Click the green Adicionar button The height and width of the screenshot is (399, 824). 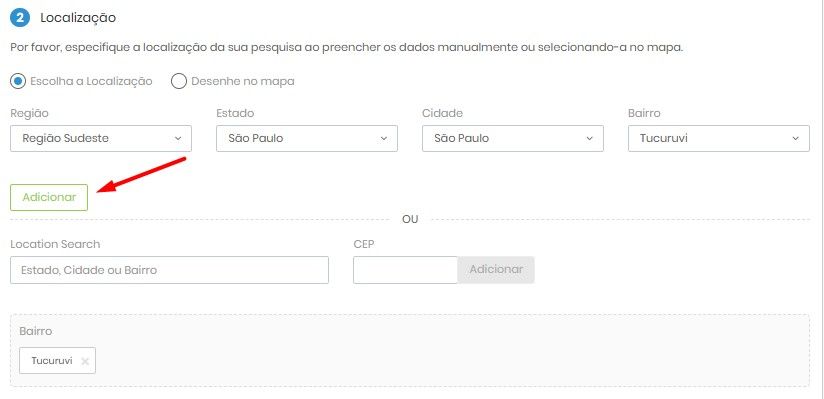coord(49,197)
